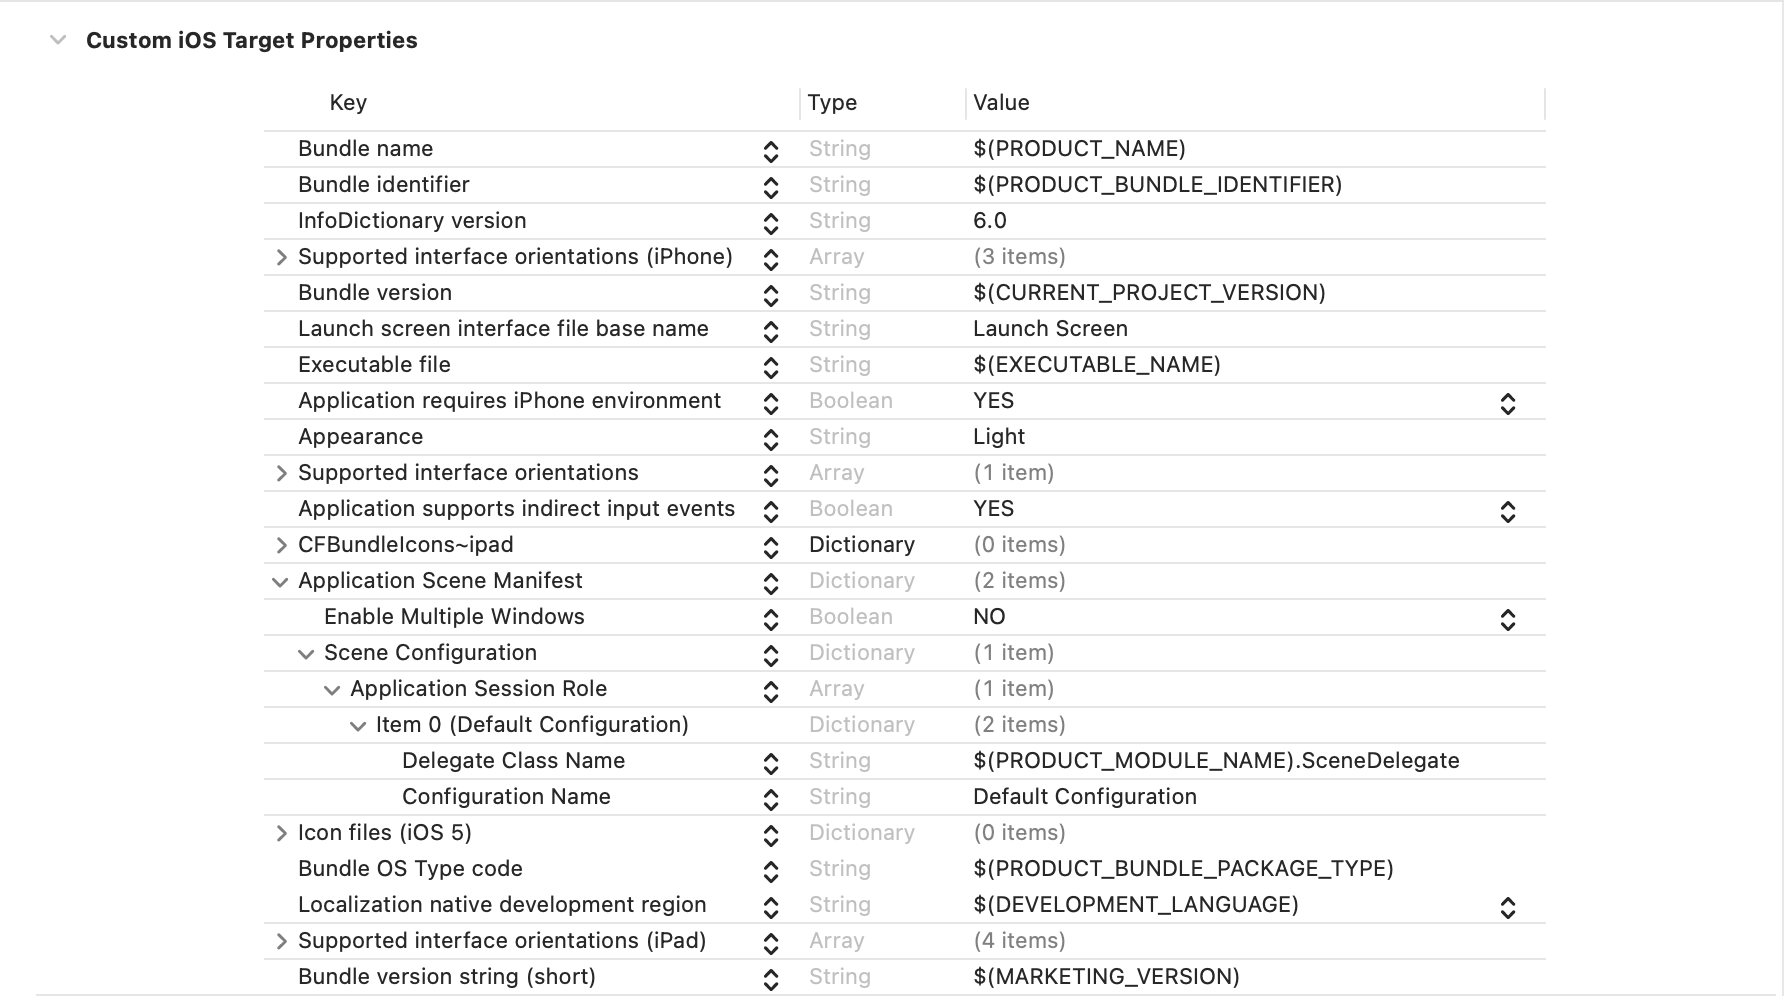
Task: Select the Bundle identifier row
Action: 905,185
